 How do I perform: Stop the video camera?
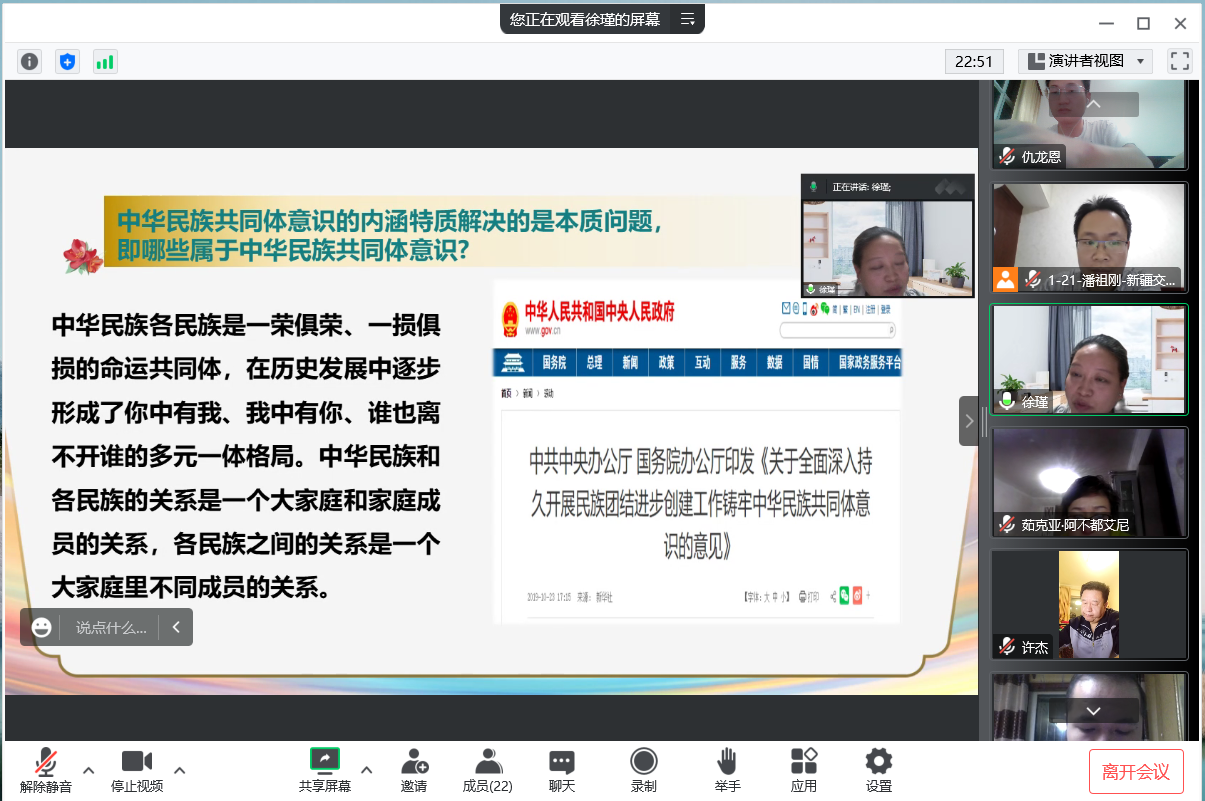coord(137,770)
